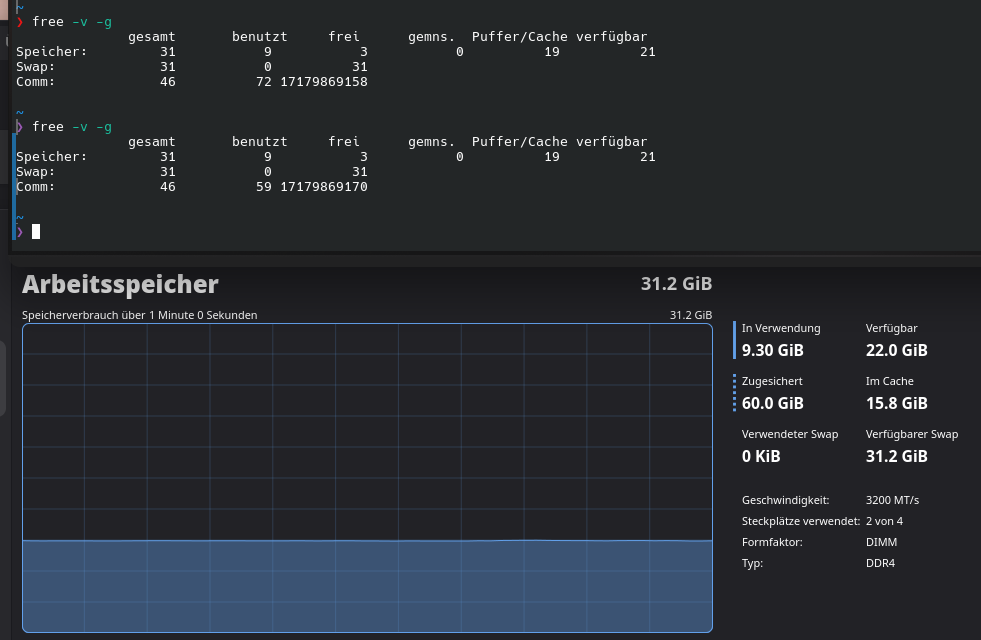981x640 pixels.
Task: Click the memory usage graph area
Action: (x=367, y=478)
